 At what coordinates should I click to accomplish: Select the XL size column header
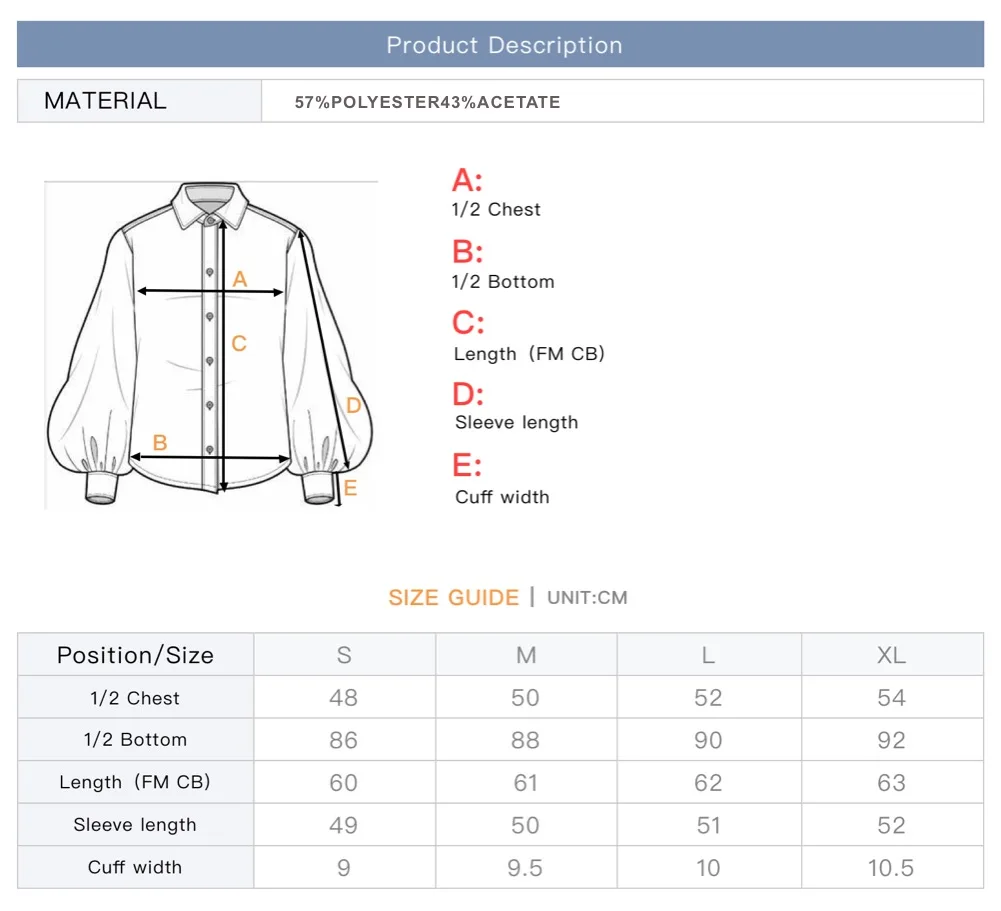tap(891, 655)
